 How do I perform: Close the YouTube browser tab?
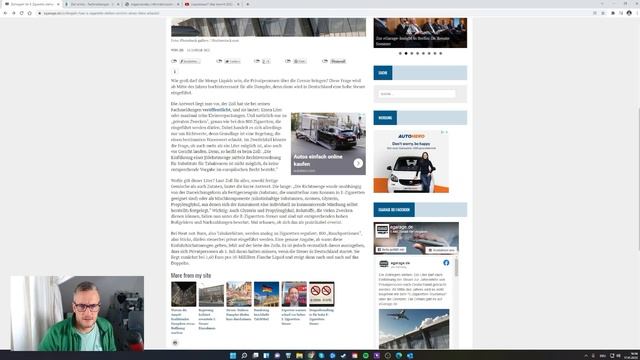pyautogui.click(x=238, y=4)
